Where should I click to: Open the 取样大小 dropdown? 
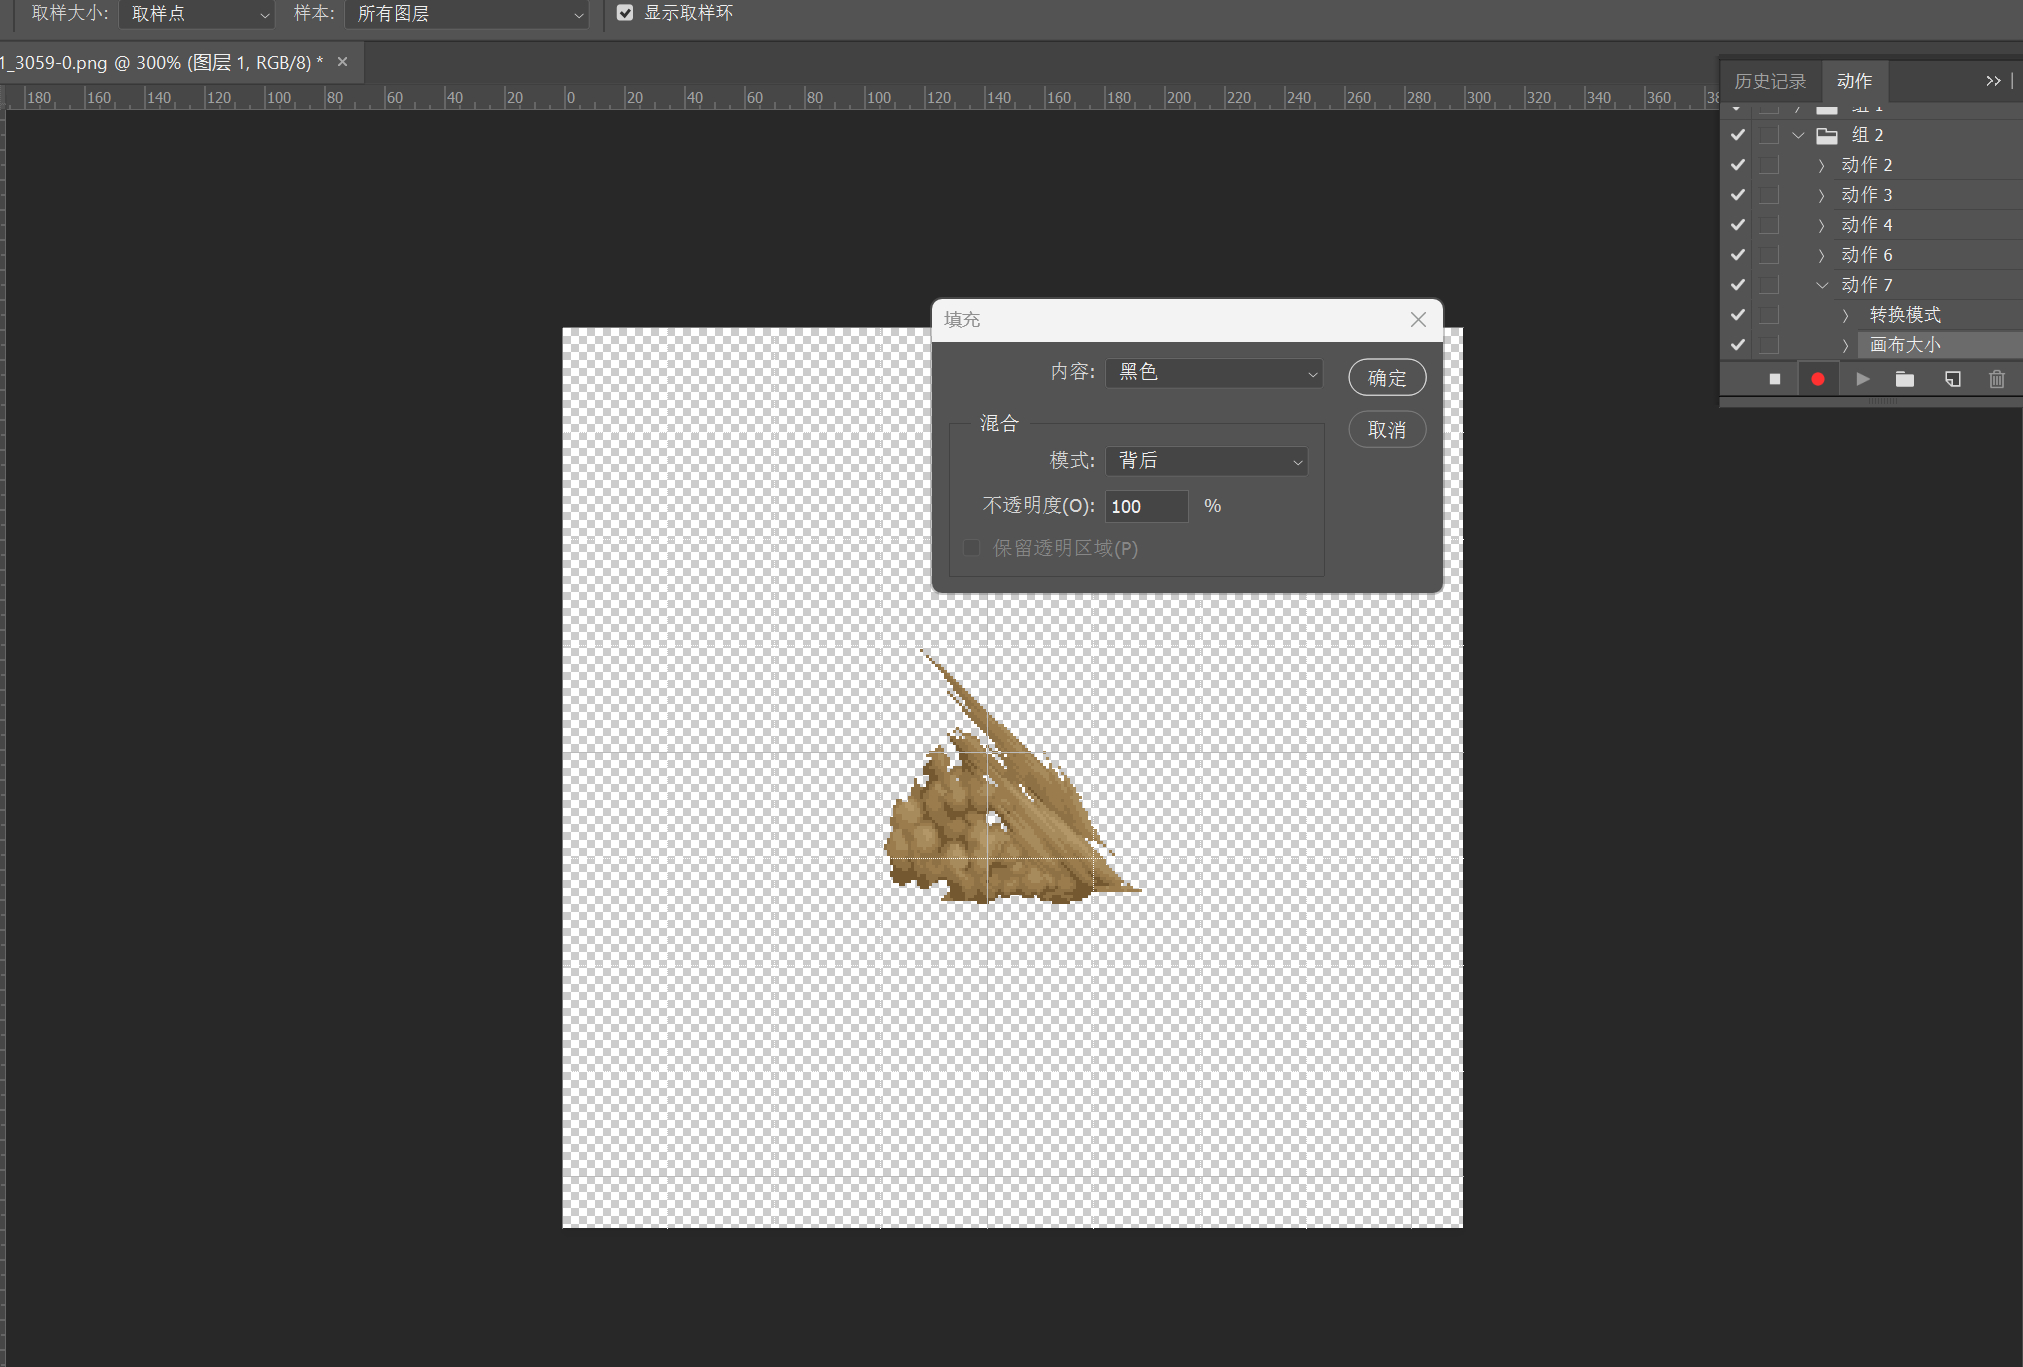pos(196,14)
